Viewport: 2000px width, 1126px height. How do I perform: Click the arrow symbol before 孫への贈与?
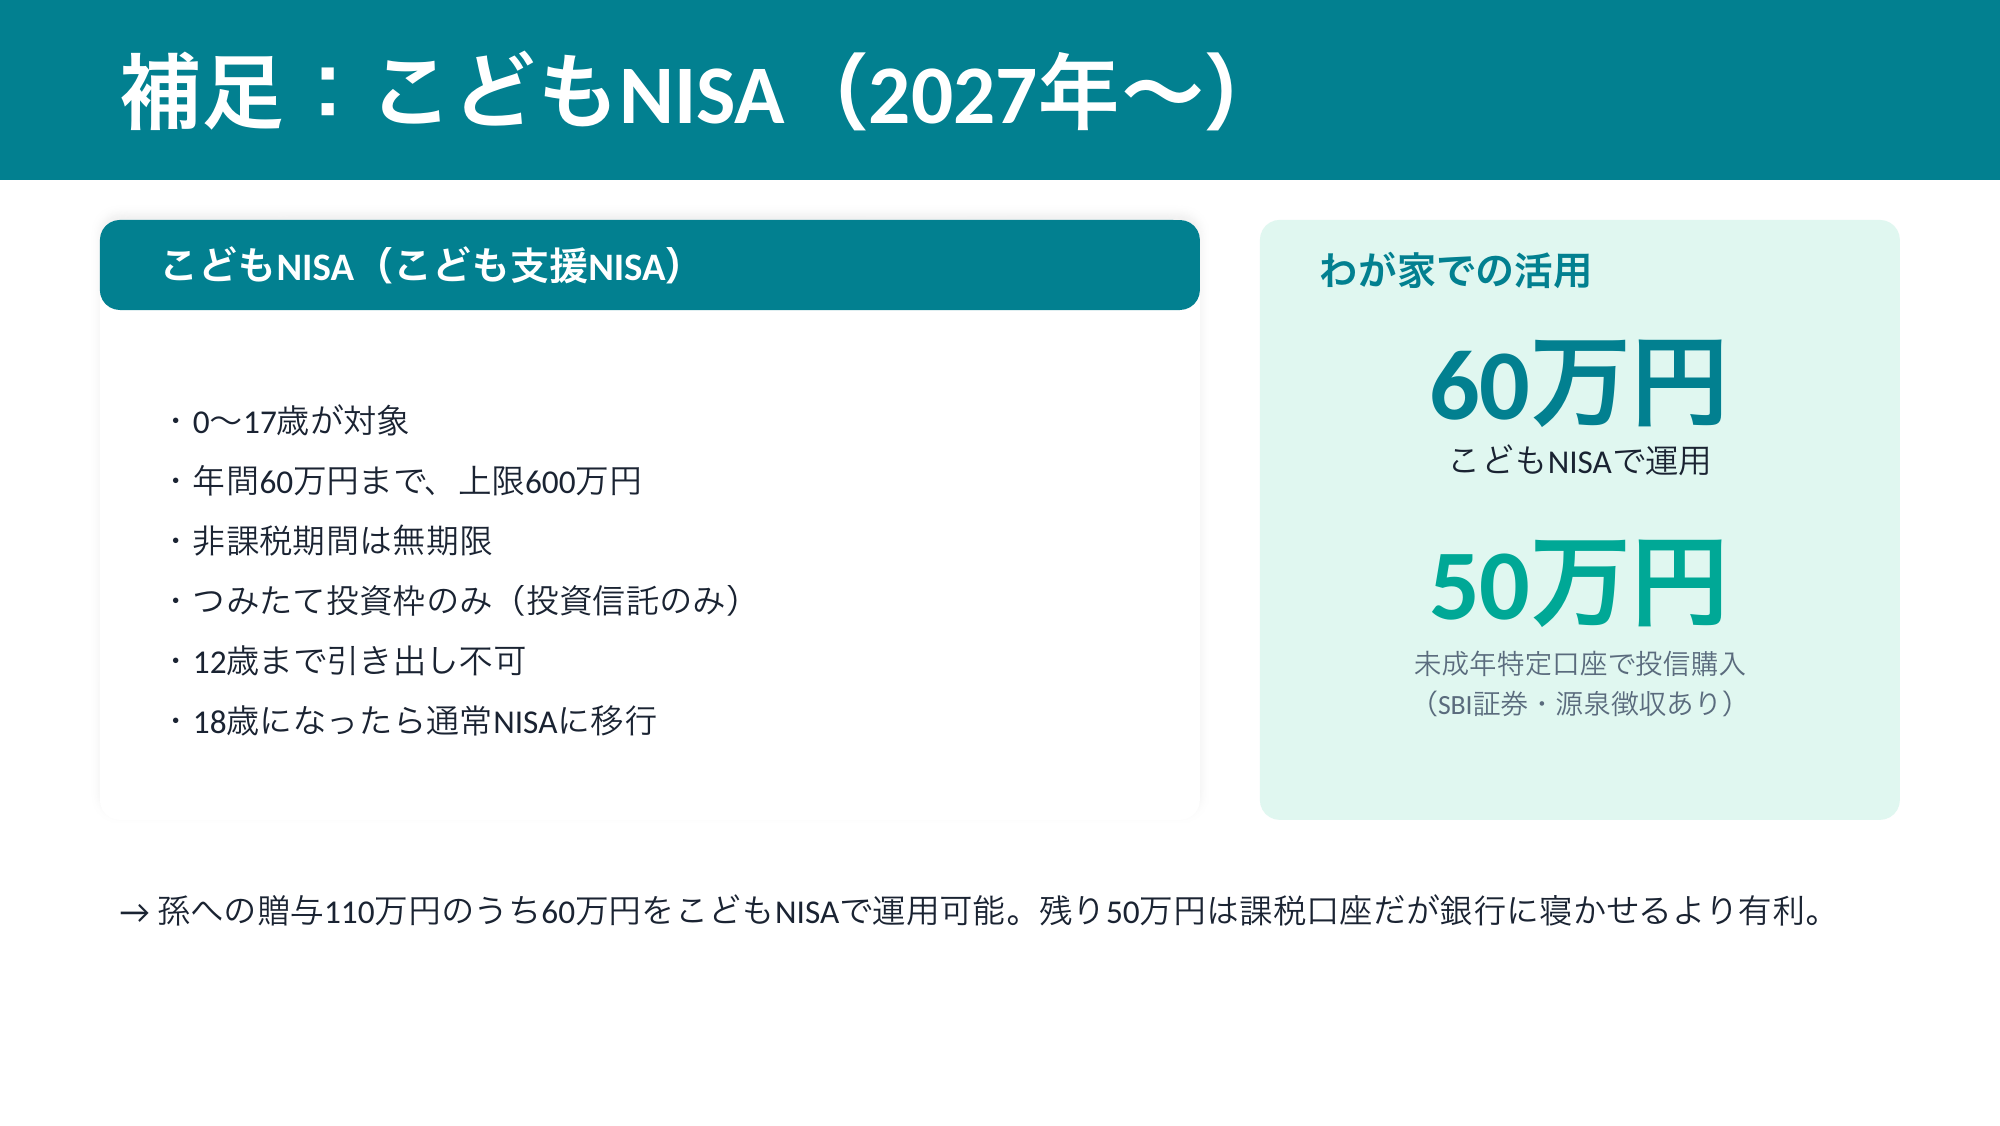pos(133,912)
